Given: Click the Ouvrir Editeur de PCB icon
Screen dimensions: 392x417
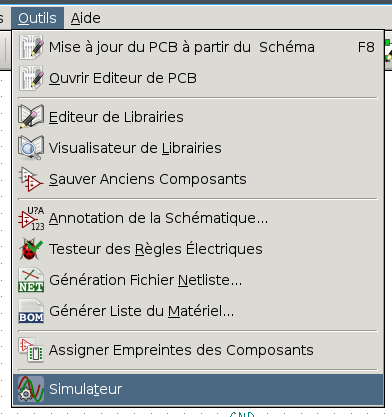Looking at the screenshot, I should point(31,78).
